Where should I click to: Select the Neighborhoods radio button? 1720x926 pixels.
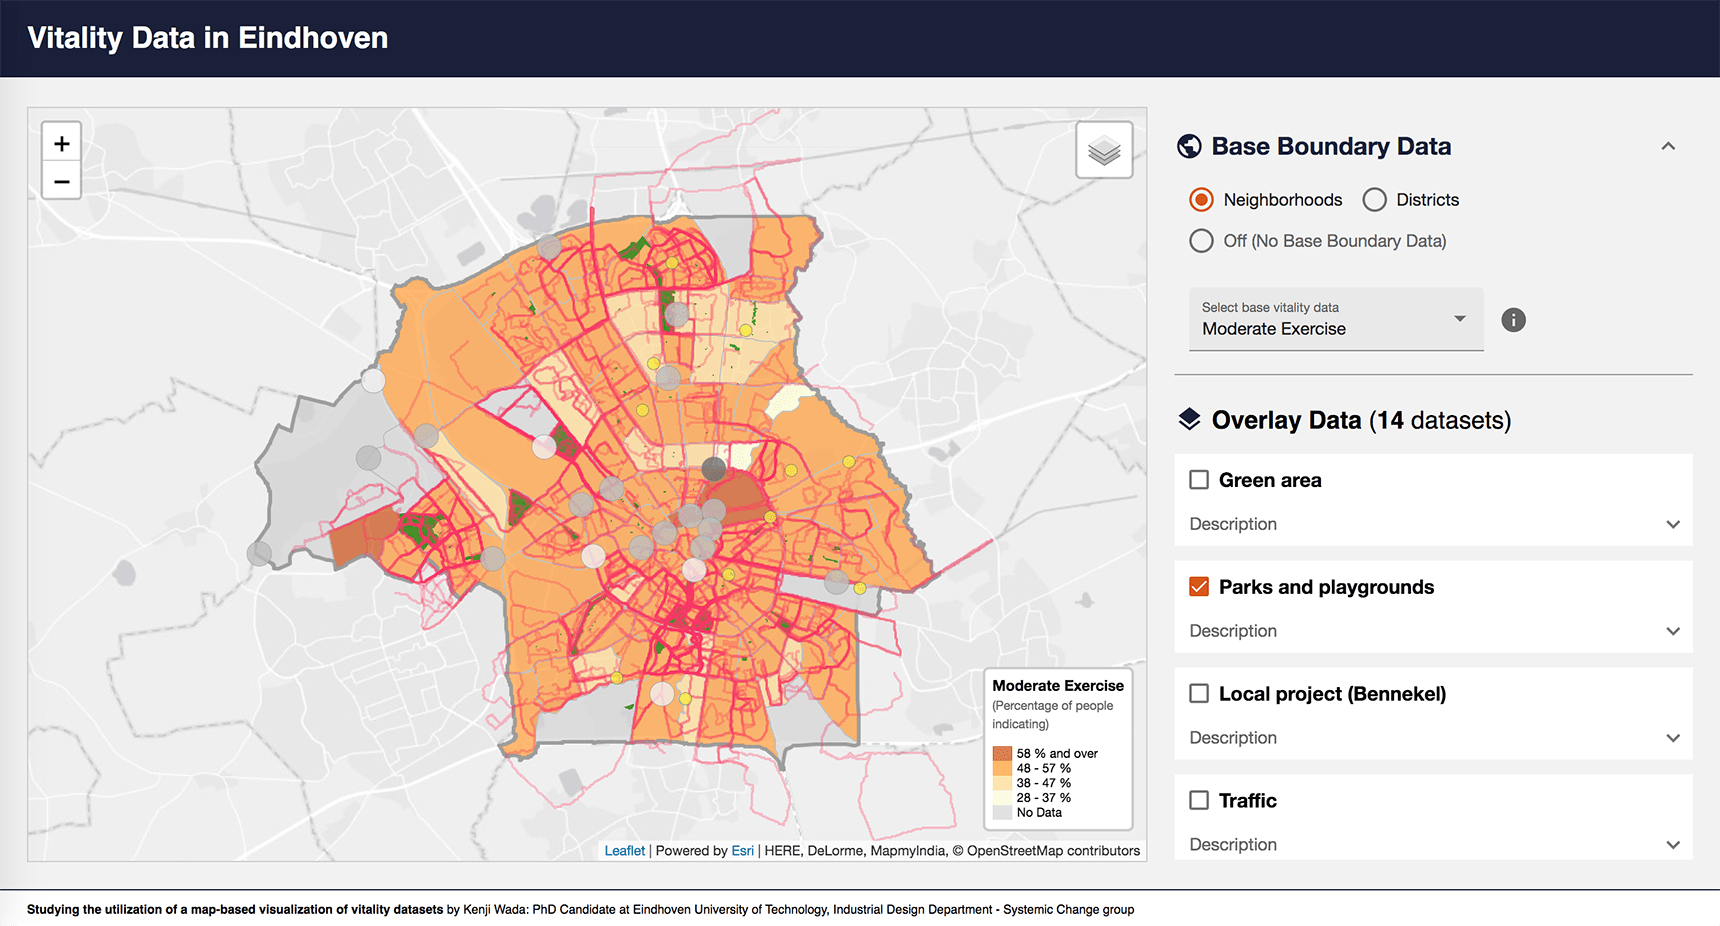[x=1201, y=200]
